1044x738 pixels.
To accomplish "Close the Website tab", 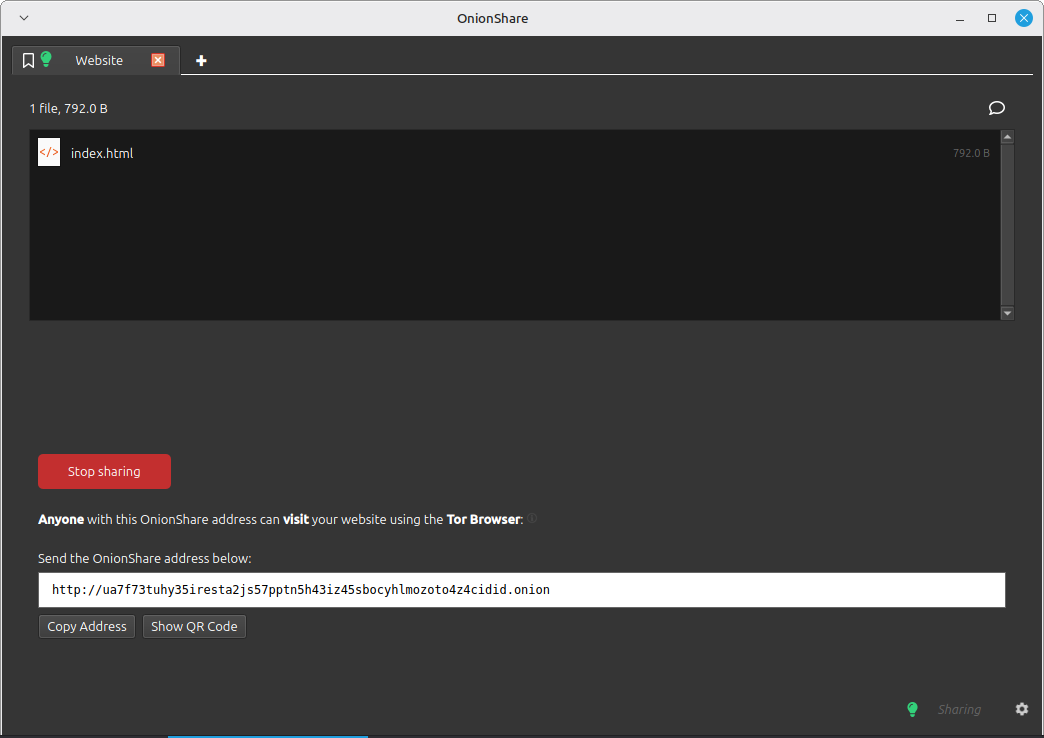I will [157, 59].
